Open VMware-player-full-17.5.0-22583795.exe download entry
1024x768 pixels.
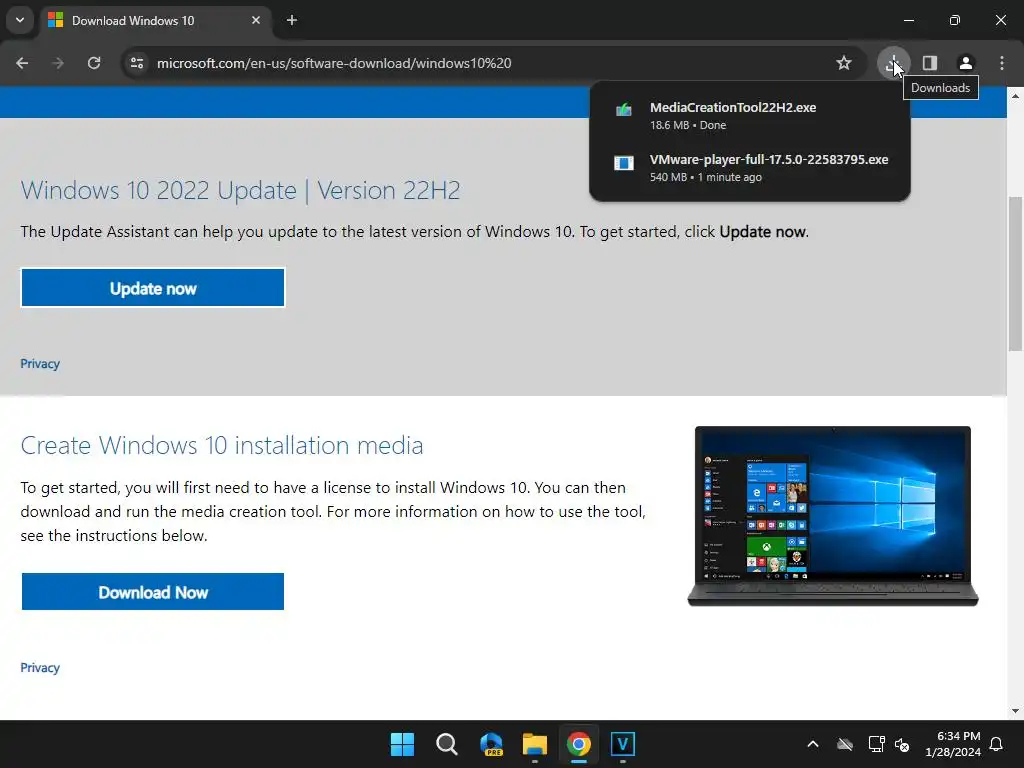pos(750,168)
